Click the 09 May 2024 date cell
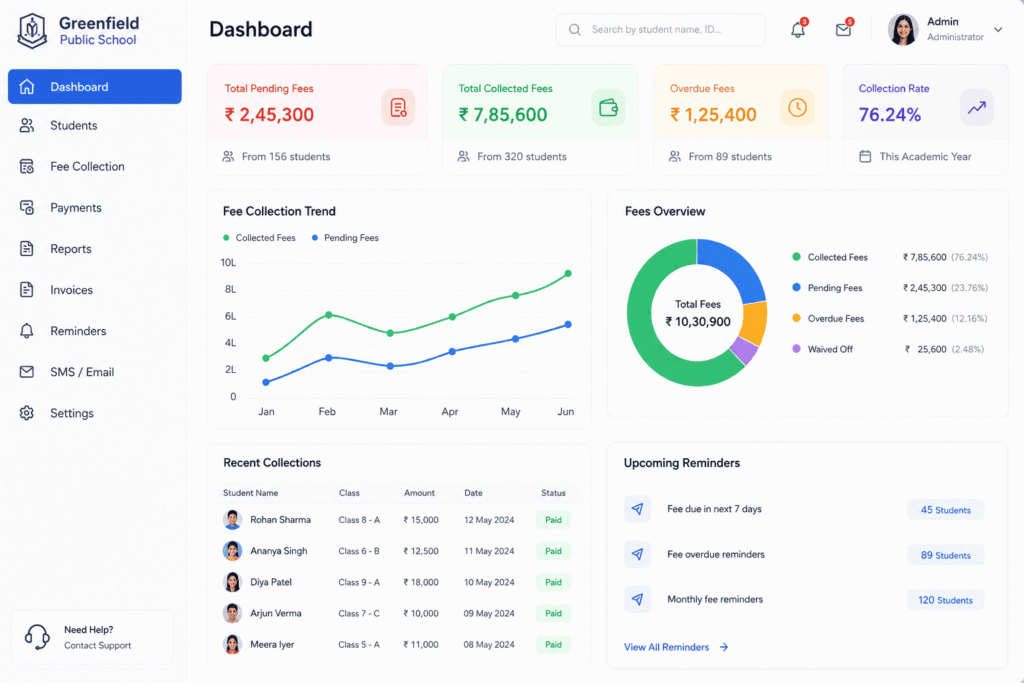 (x=488, y=613)
